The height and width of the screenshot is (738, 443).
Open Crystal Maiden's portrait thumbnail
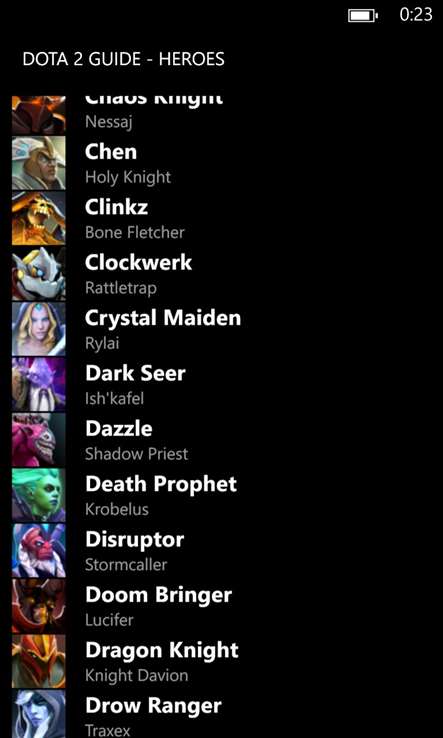(x=39, y=329)
